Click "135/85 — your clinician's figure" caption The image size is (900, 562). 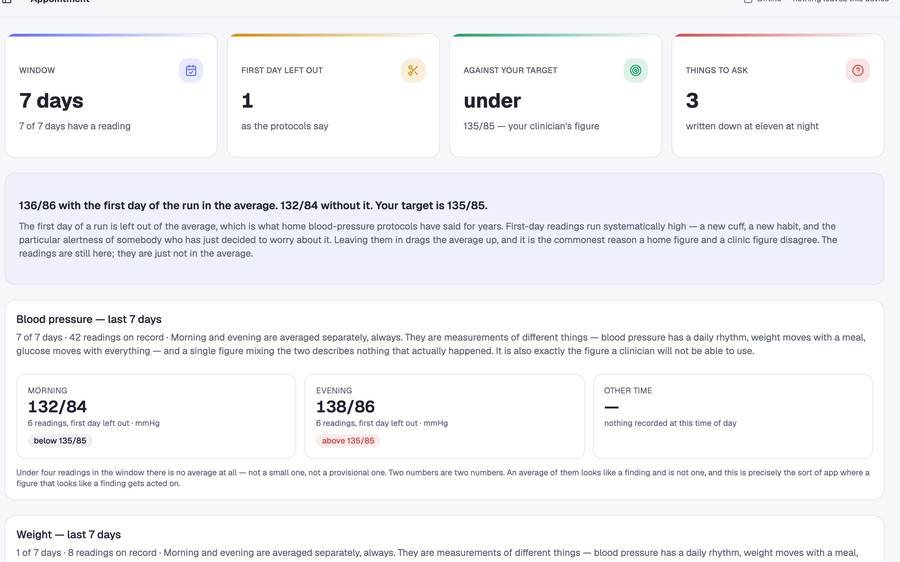pyautogui.click(x=531, y=126)
